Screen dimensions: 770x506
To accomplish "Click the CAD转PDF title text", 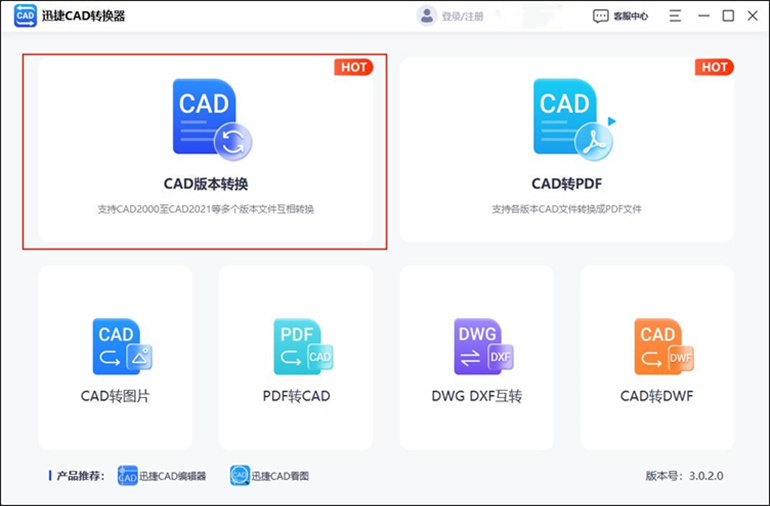I will point(567,184).
